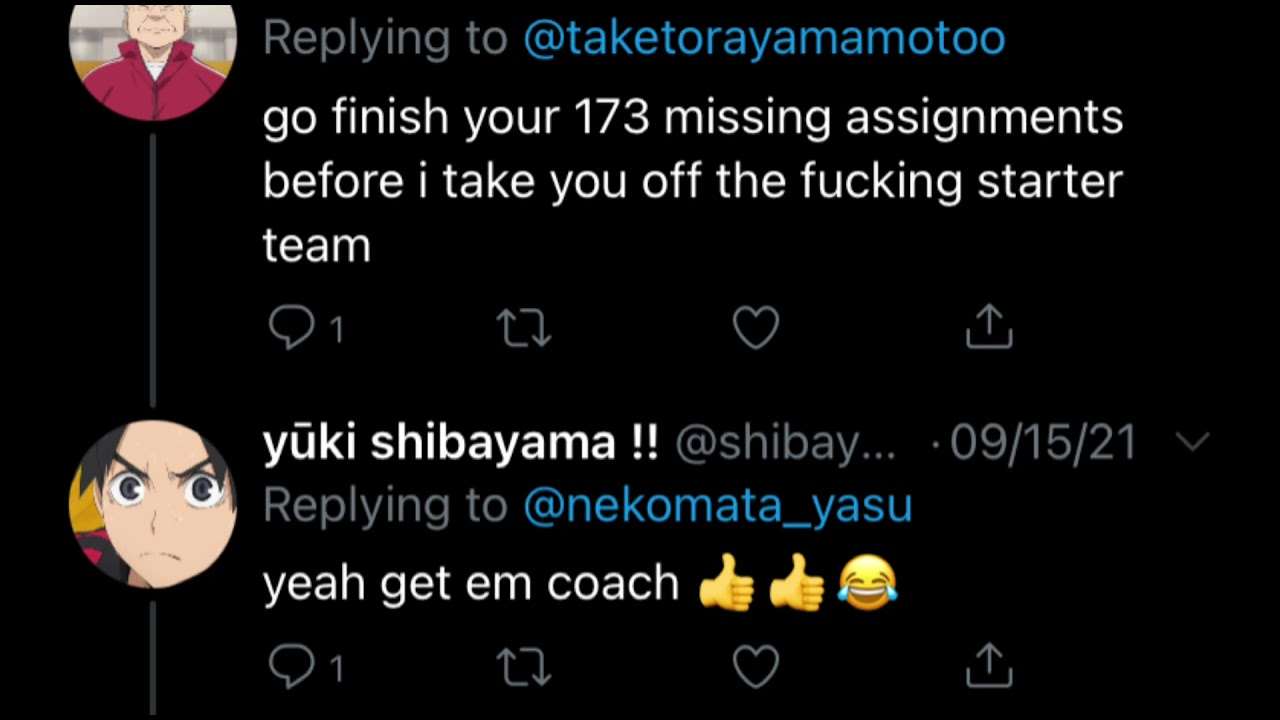
Task: Open the @taketorayamamotoo mention link
Action: tap(764, 39)
